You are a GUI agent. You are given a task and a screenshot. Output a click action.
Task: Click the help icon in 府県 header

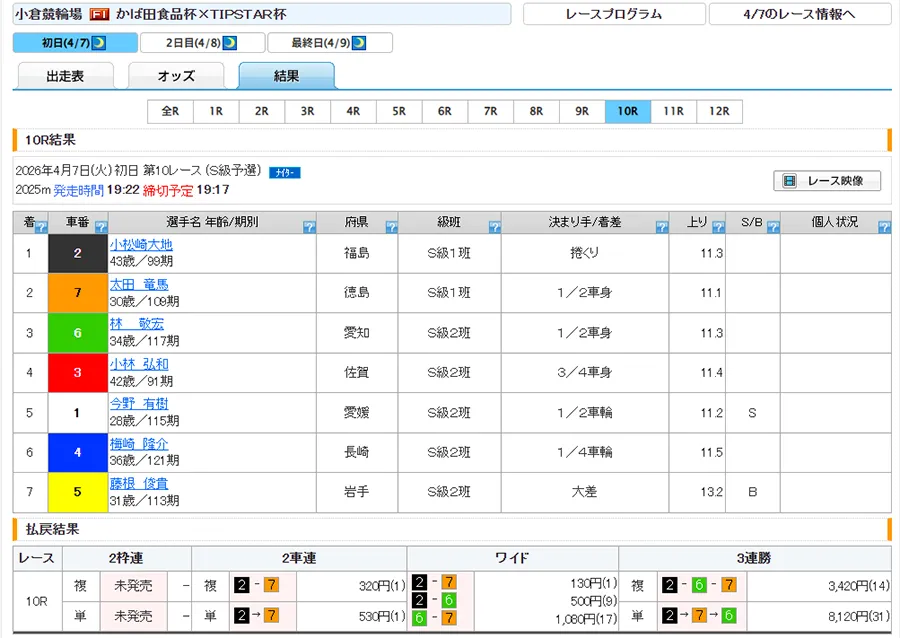click(391, 228)
